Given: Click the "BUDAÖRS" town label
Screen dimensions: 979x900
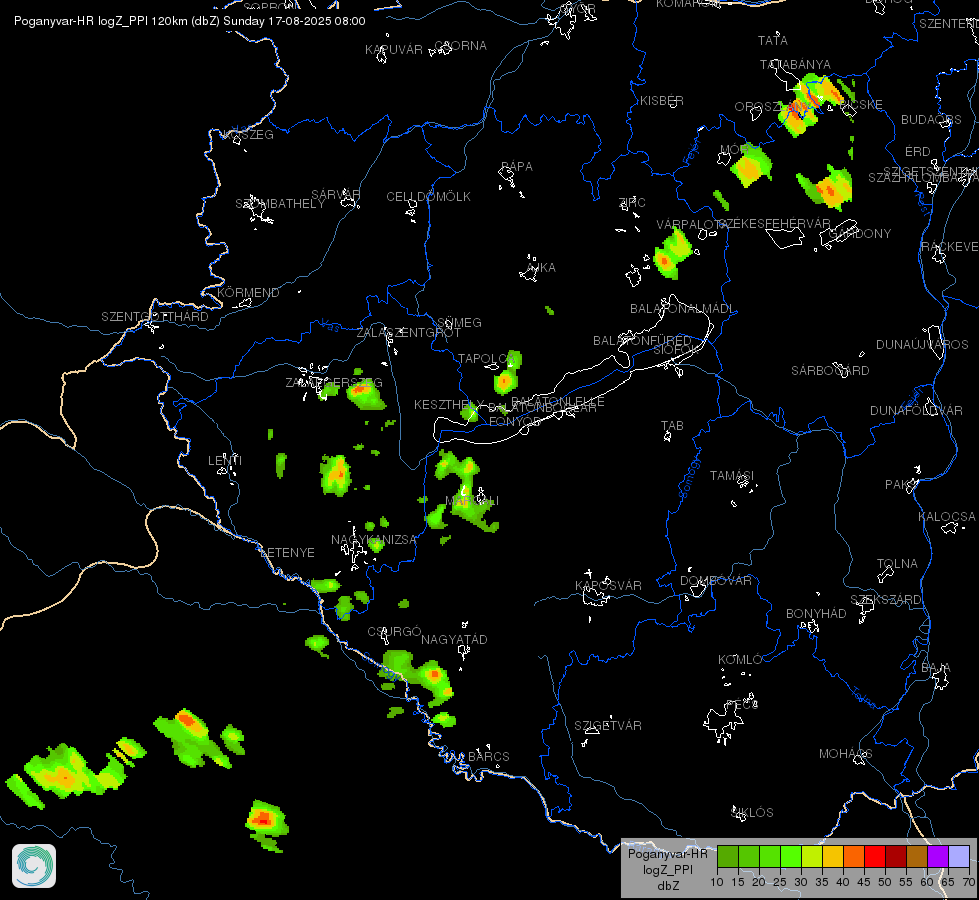Looking at the screenshot, I should [931, 119].
